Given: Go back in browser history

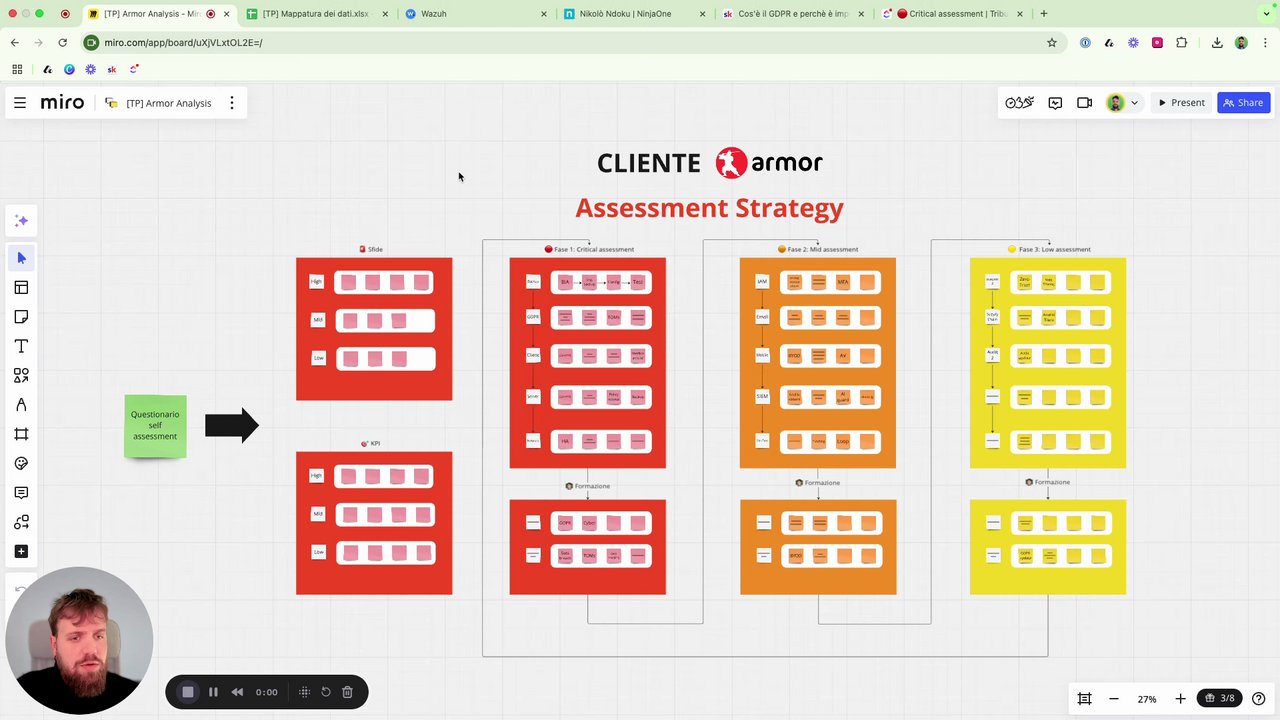Looking at the screenshot, I should 14,43.
